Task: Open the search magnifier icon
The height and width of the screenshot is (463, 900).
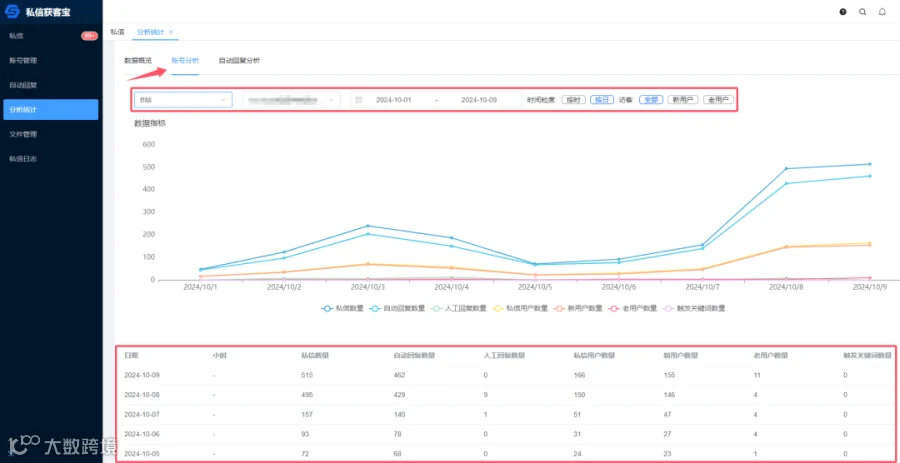Action: (x=863, y=11)
